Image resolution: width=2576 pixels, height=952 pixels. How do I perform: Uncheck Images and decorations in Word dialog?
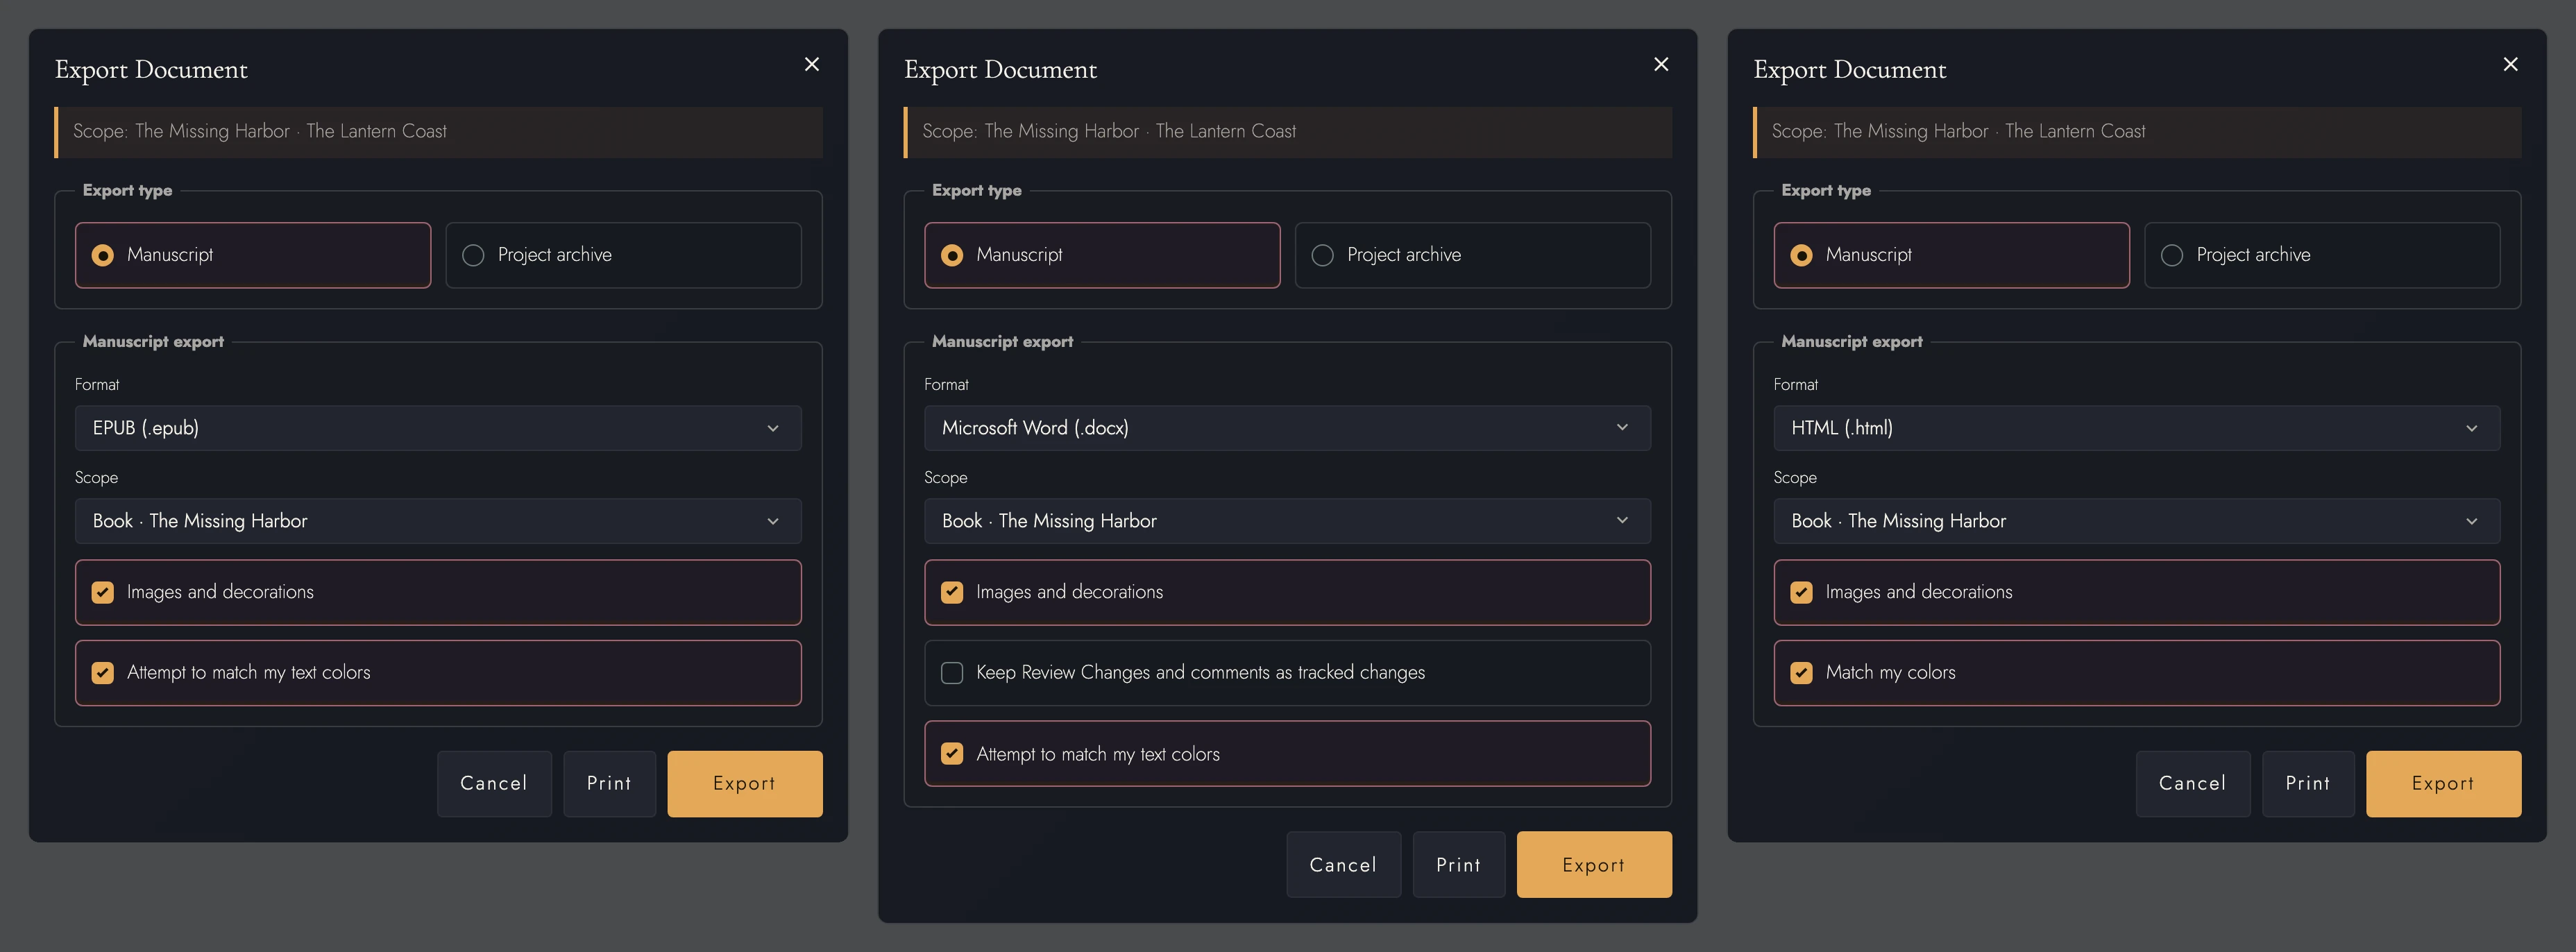click(x=952, y=592)
